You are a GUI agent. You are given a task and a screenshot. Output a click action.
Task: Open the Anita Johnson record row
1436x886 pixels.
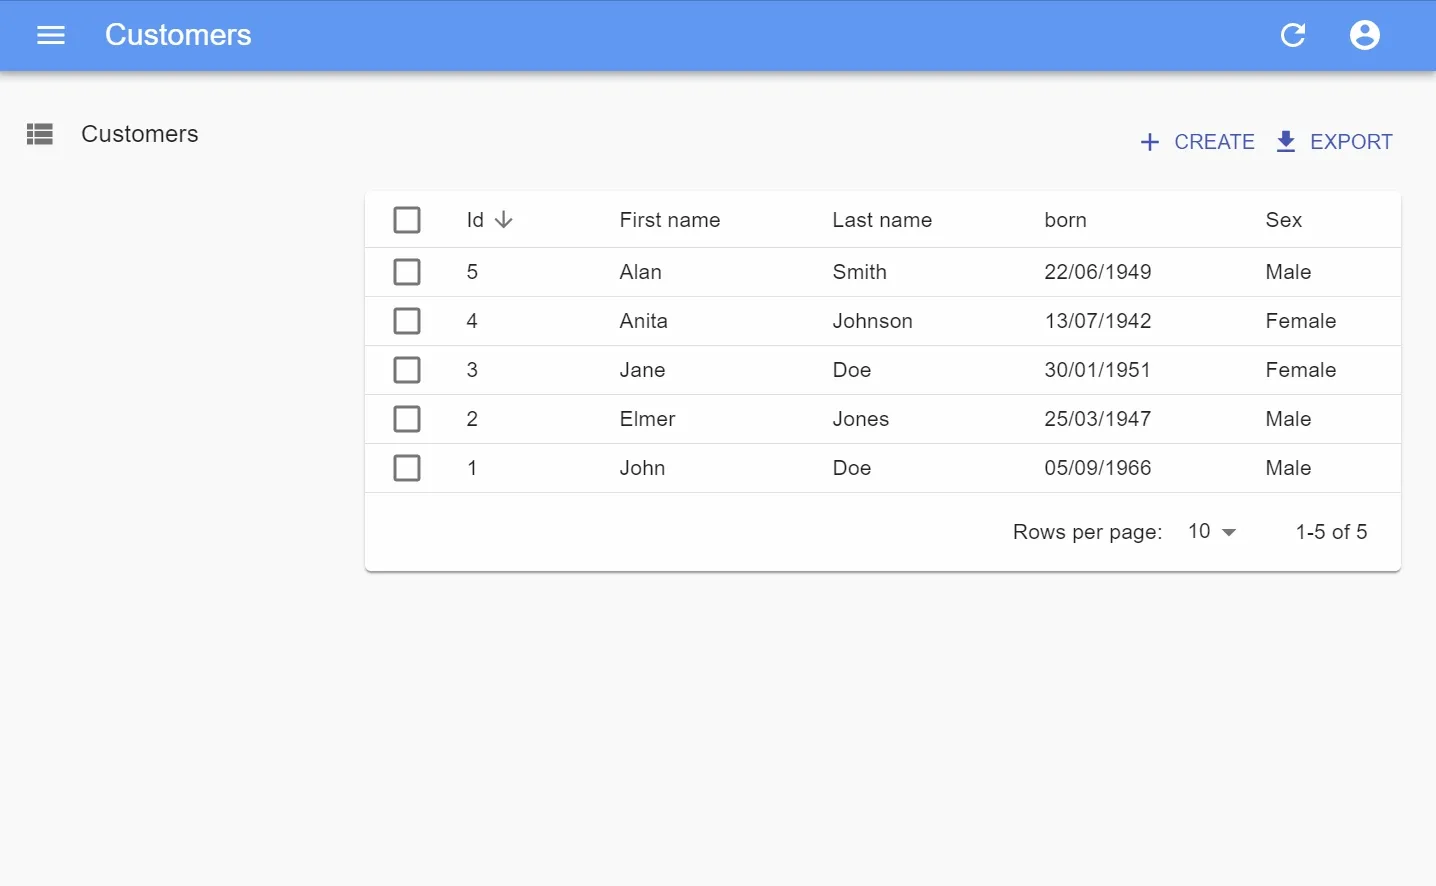[x=800, y=320]
